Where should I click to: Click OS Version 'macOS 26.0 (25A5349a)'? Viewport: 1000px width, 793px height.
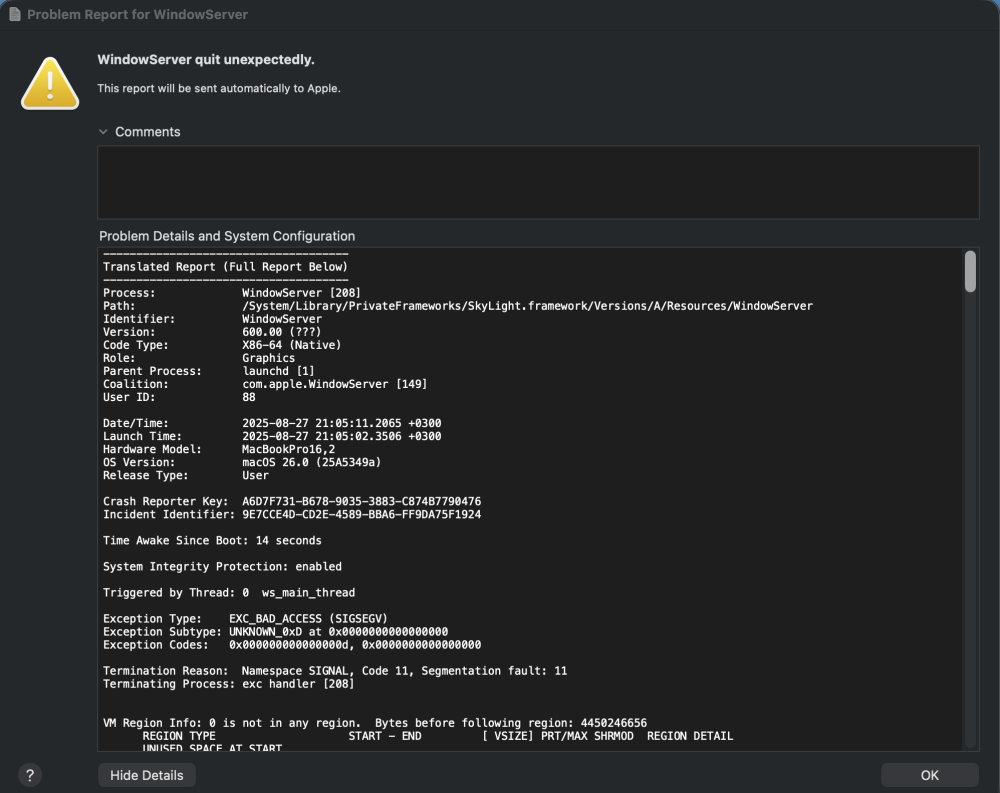coord(311,462)
